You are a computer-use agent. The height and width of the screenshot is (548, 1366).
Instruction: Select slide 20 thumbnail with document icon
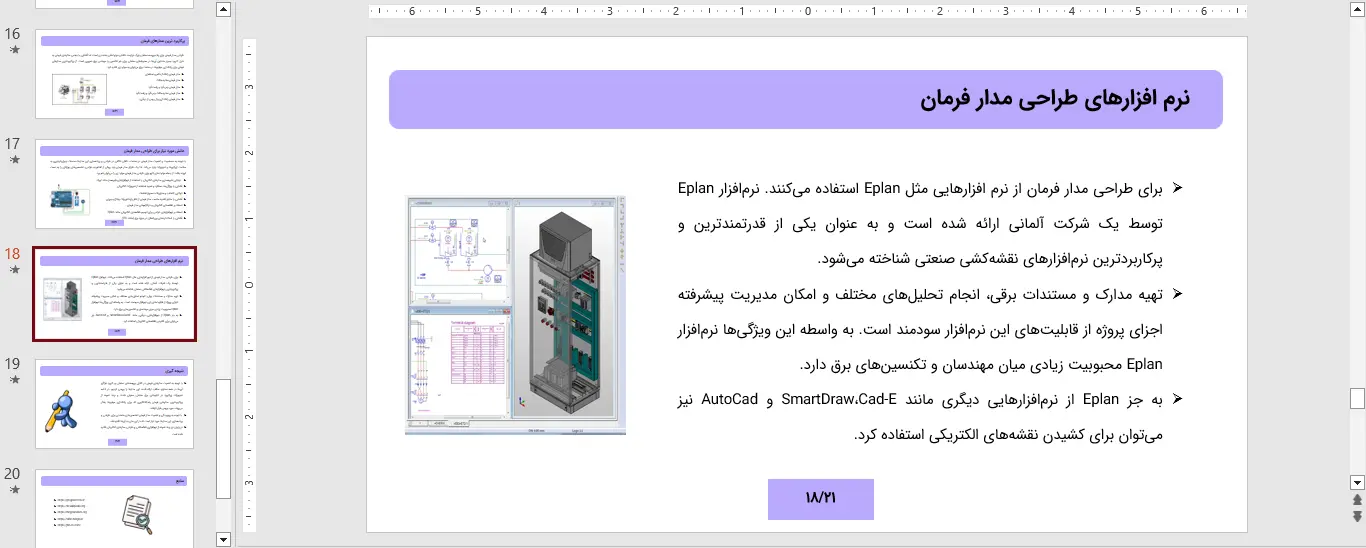pyautogui.click(x=115, y=508)
